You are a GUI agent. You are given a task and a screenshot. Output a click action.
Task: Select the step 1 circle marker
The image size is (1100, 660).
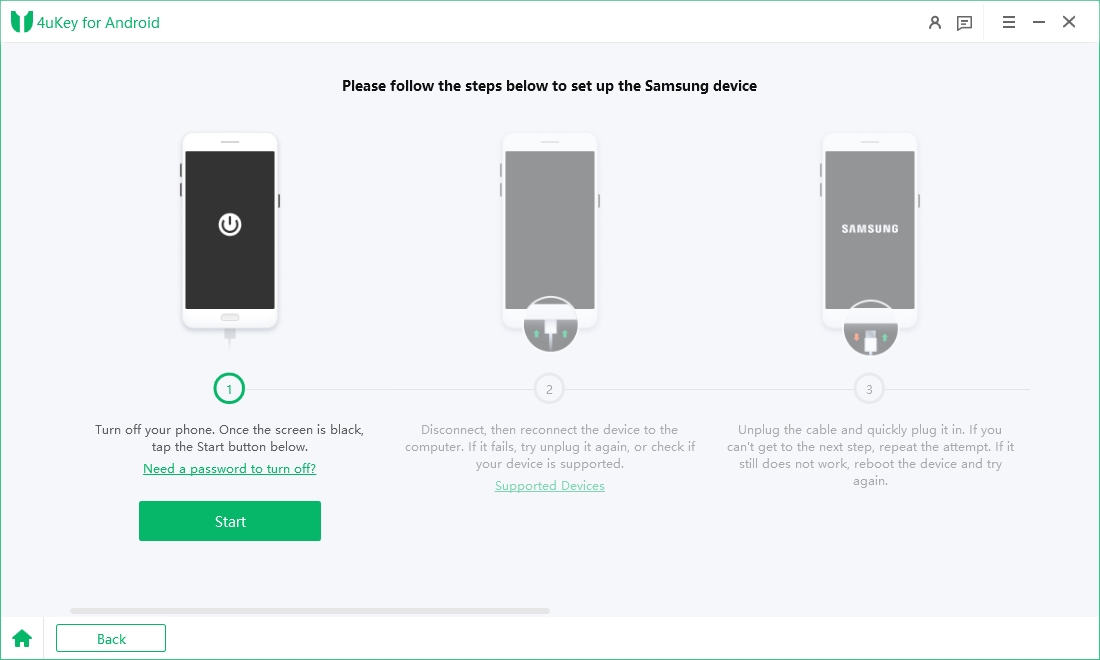pyautogui.click(x=229, y=389)
